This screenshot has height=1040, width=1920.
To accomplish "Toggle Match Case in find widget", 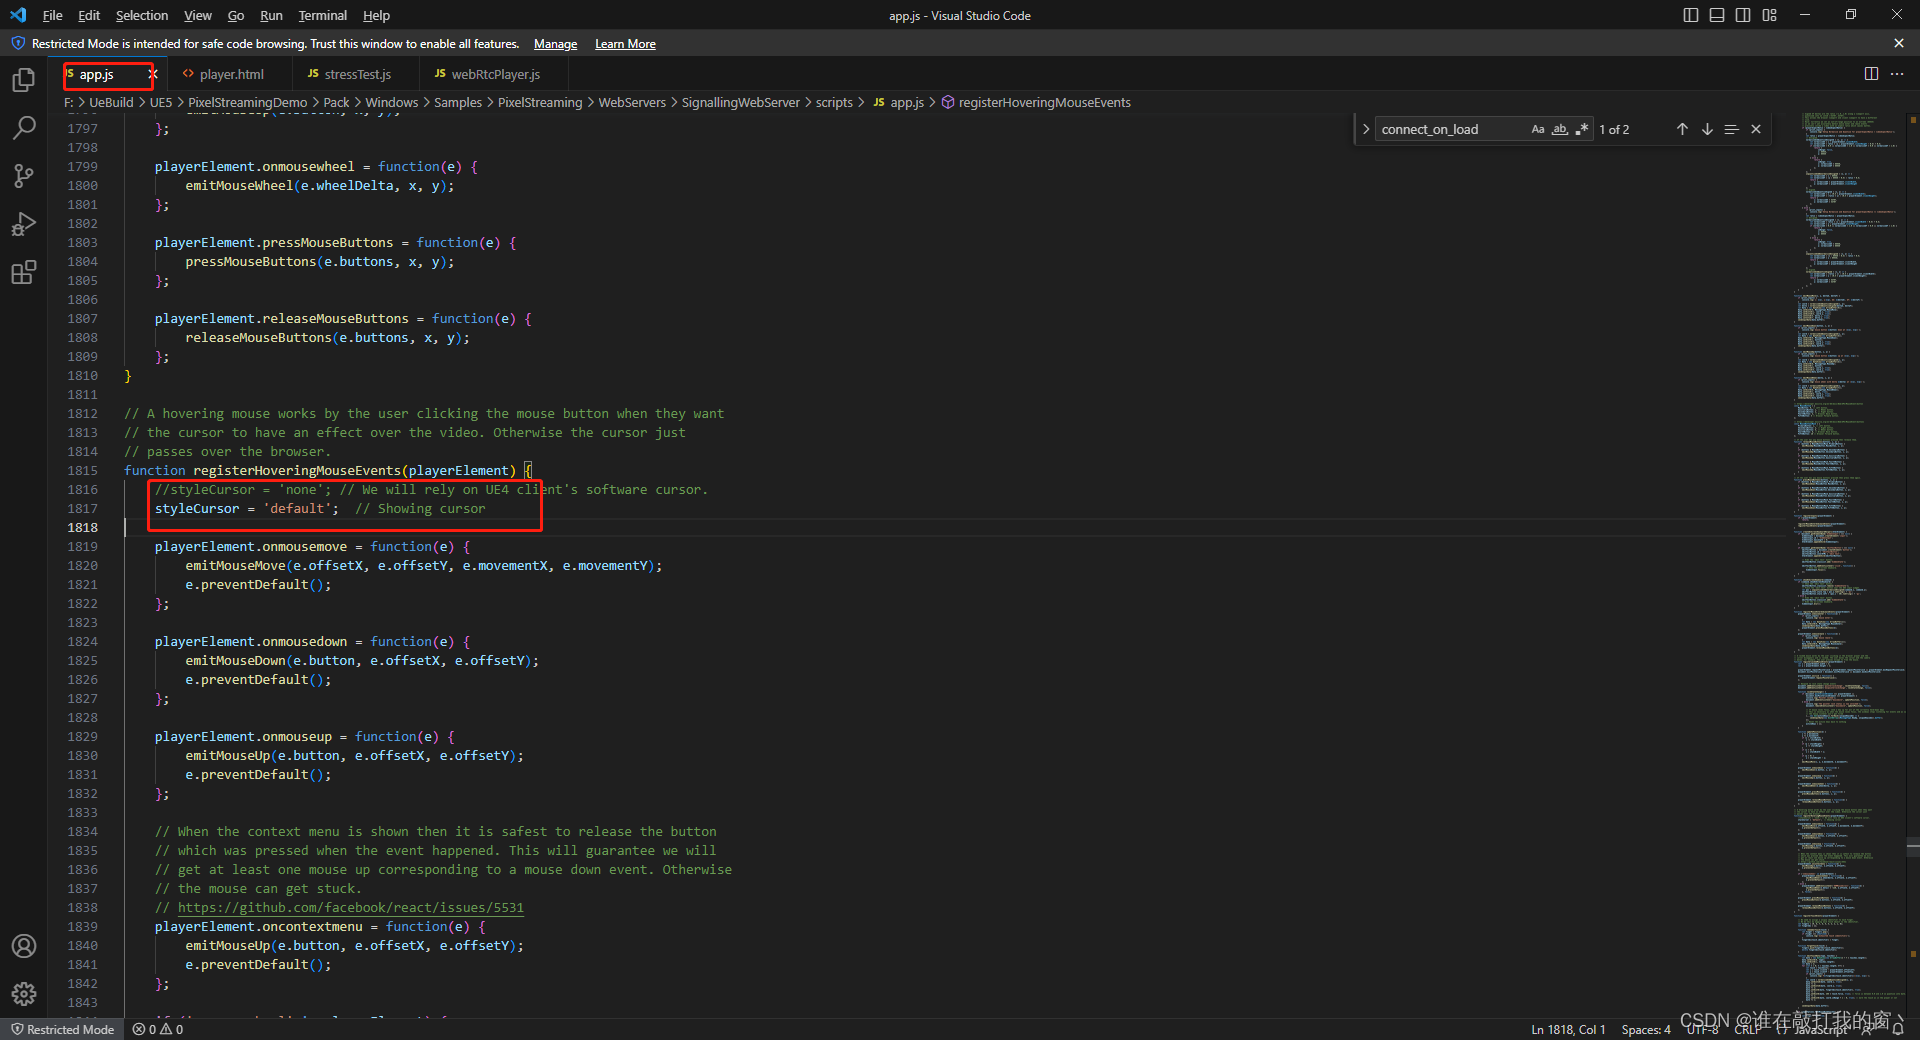I will pos(1538,129).
